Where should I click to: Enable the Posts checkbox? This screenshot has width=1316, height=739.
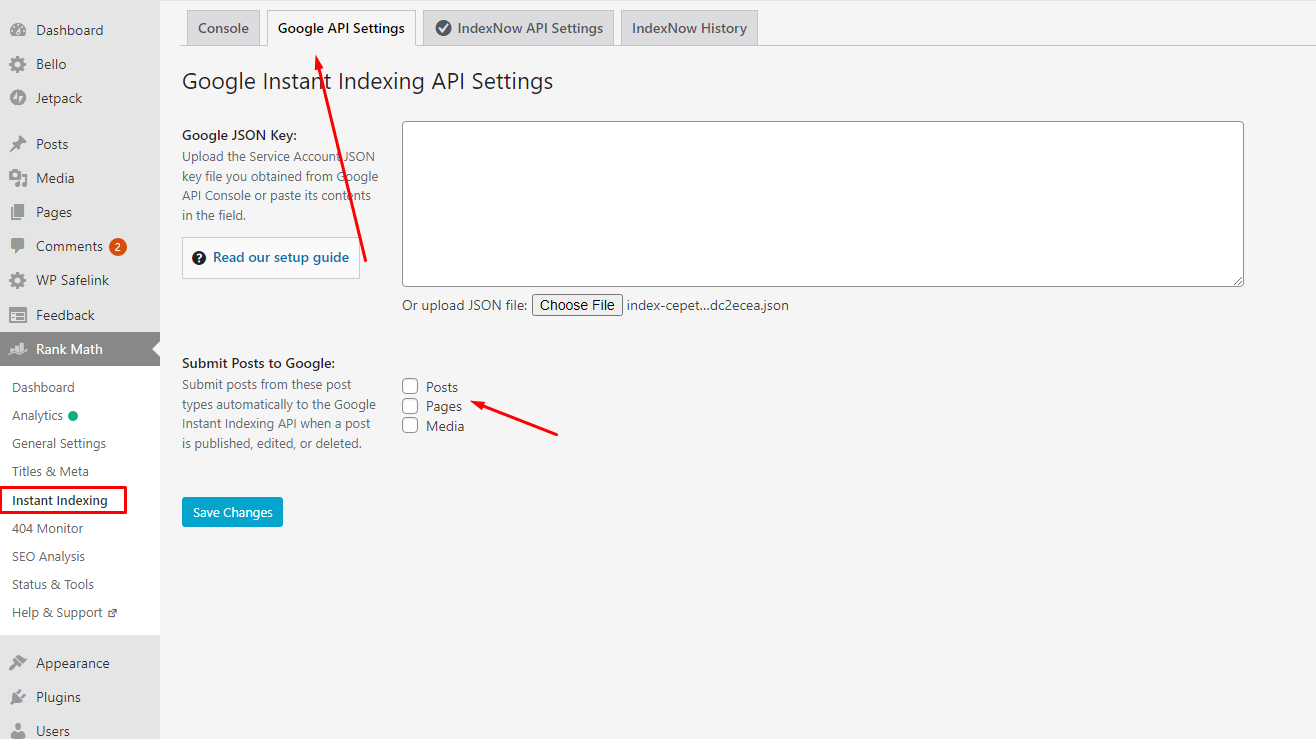point(410,386)
